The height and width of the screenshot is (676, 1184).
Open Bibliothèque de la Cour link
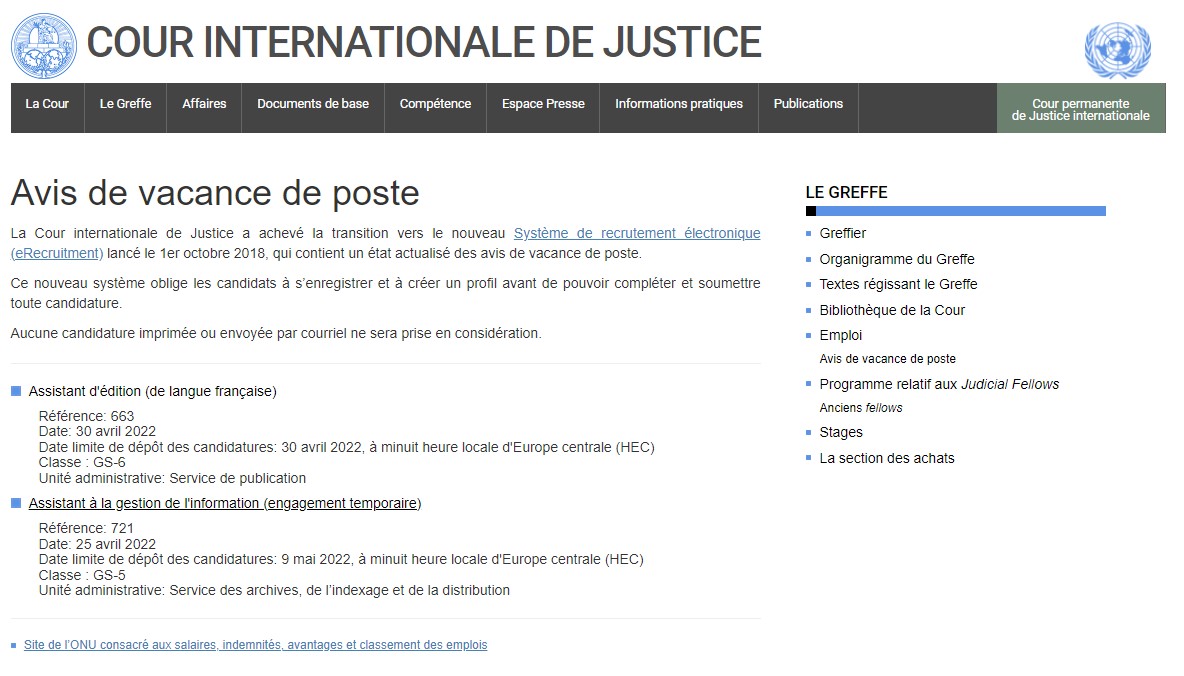click(892, 310)
